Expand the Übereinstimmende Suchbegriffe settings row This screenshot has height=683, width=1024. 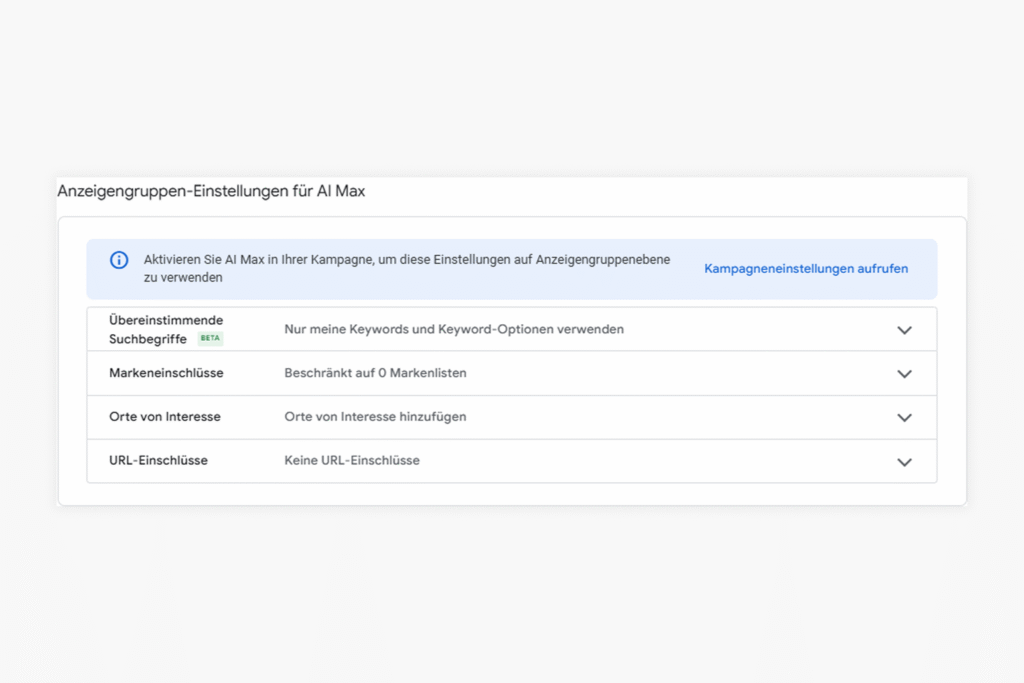[904, 329]
